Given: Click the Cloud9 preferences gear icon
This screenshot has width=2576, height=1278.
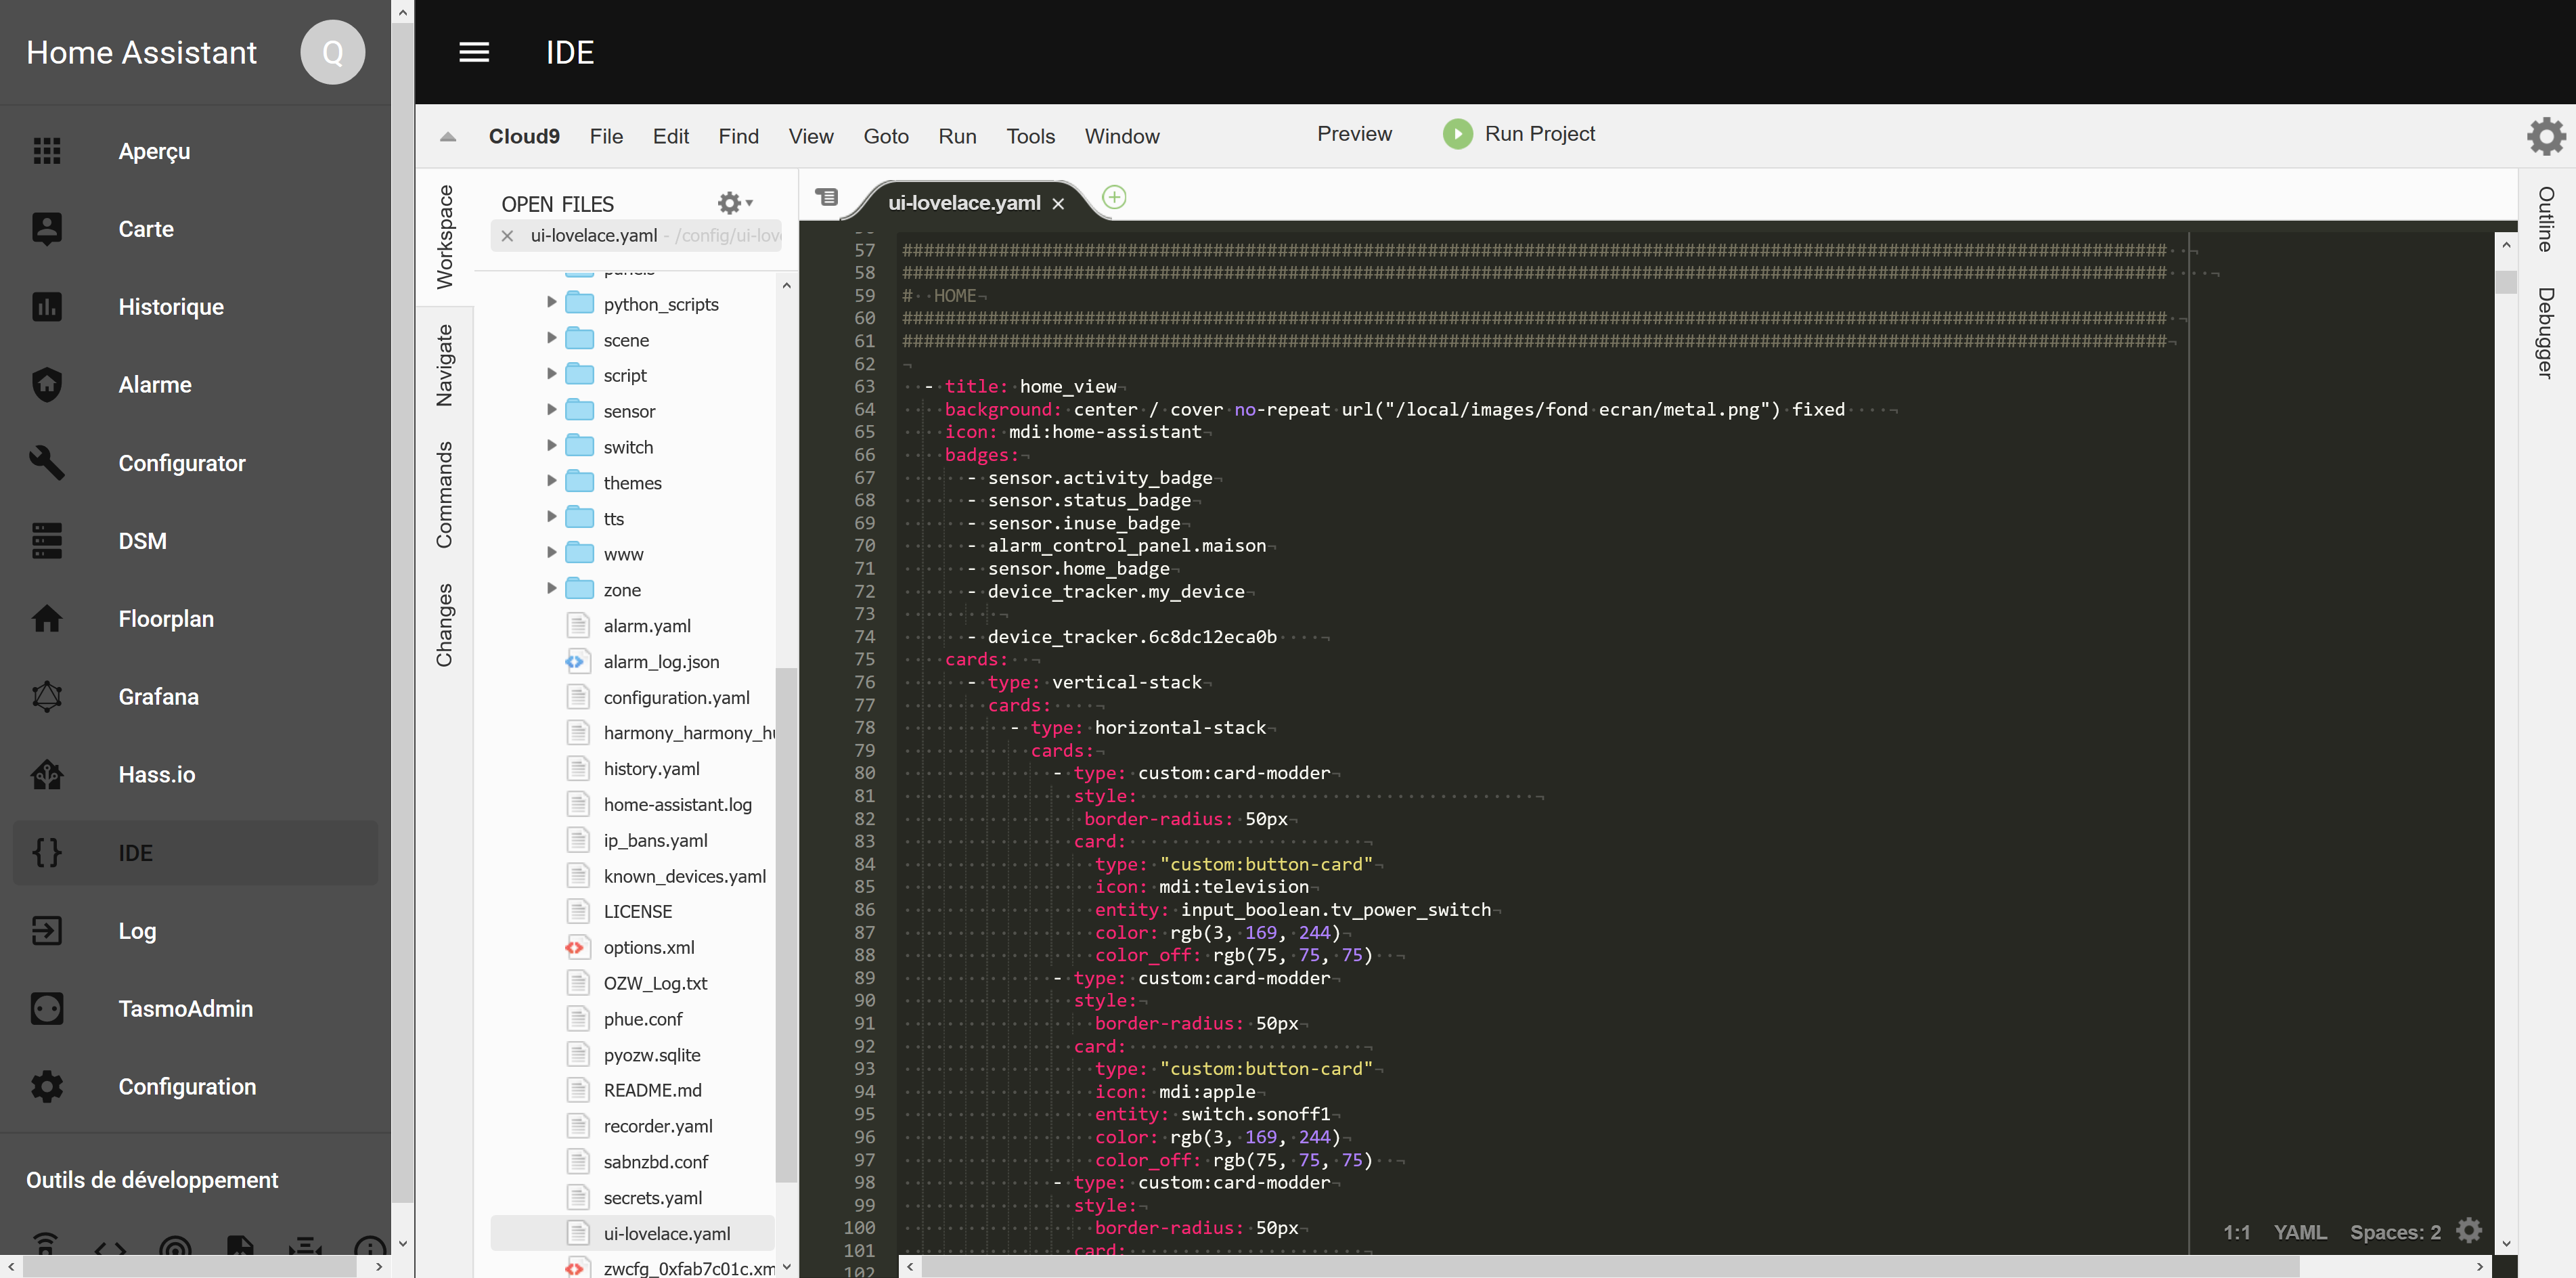Looking at the screenshot, I should pyautogui.click(x=2545, y=136).
